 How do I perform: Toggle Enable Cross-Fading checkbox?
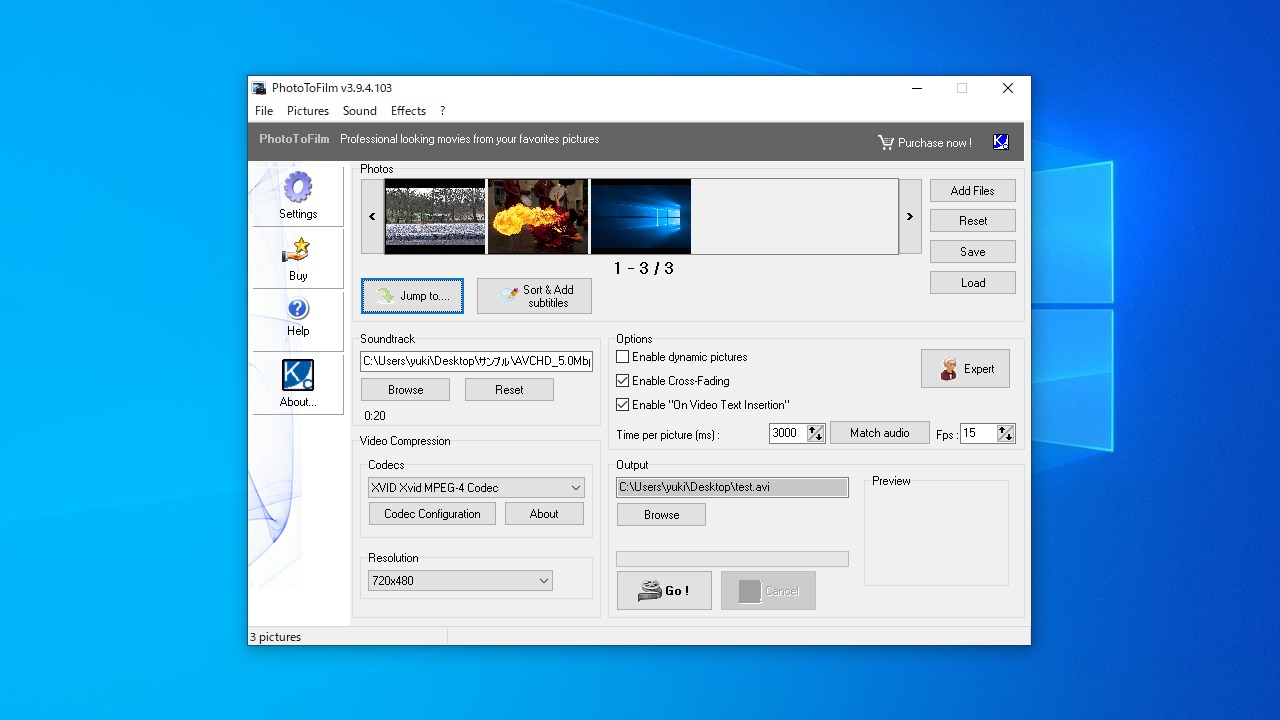pos(623,381)
